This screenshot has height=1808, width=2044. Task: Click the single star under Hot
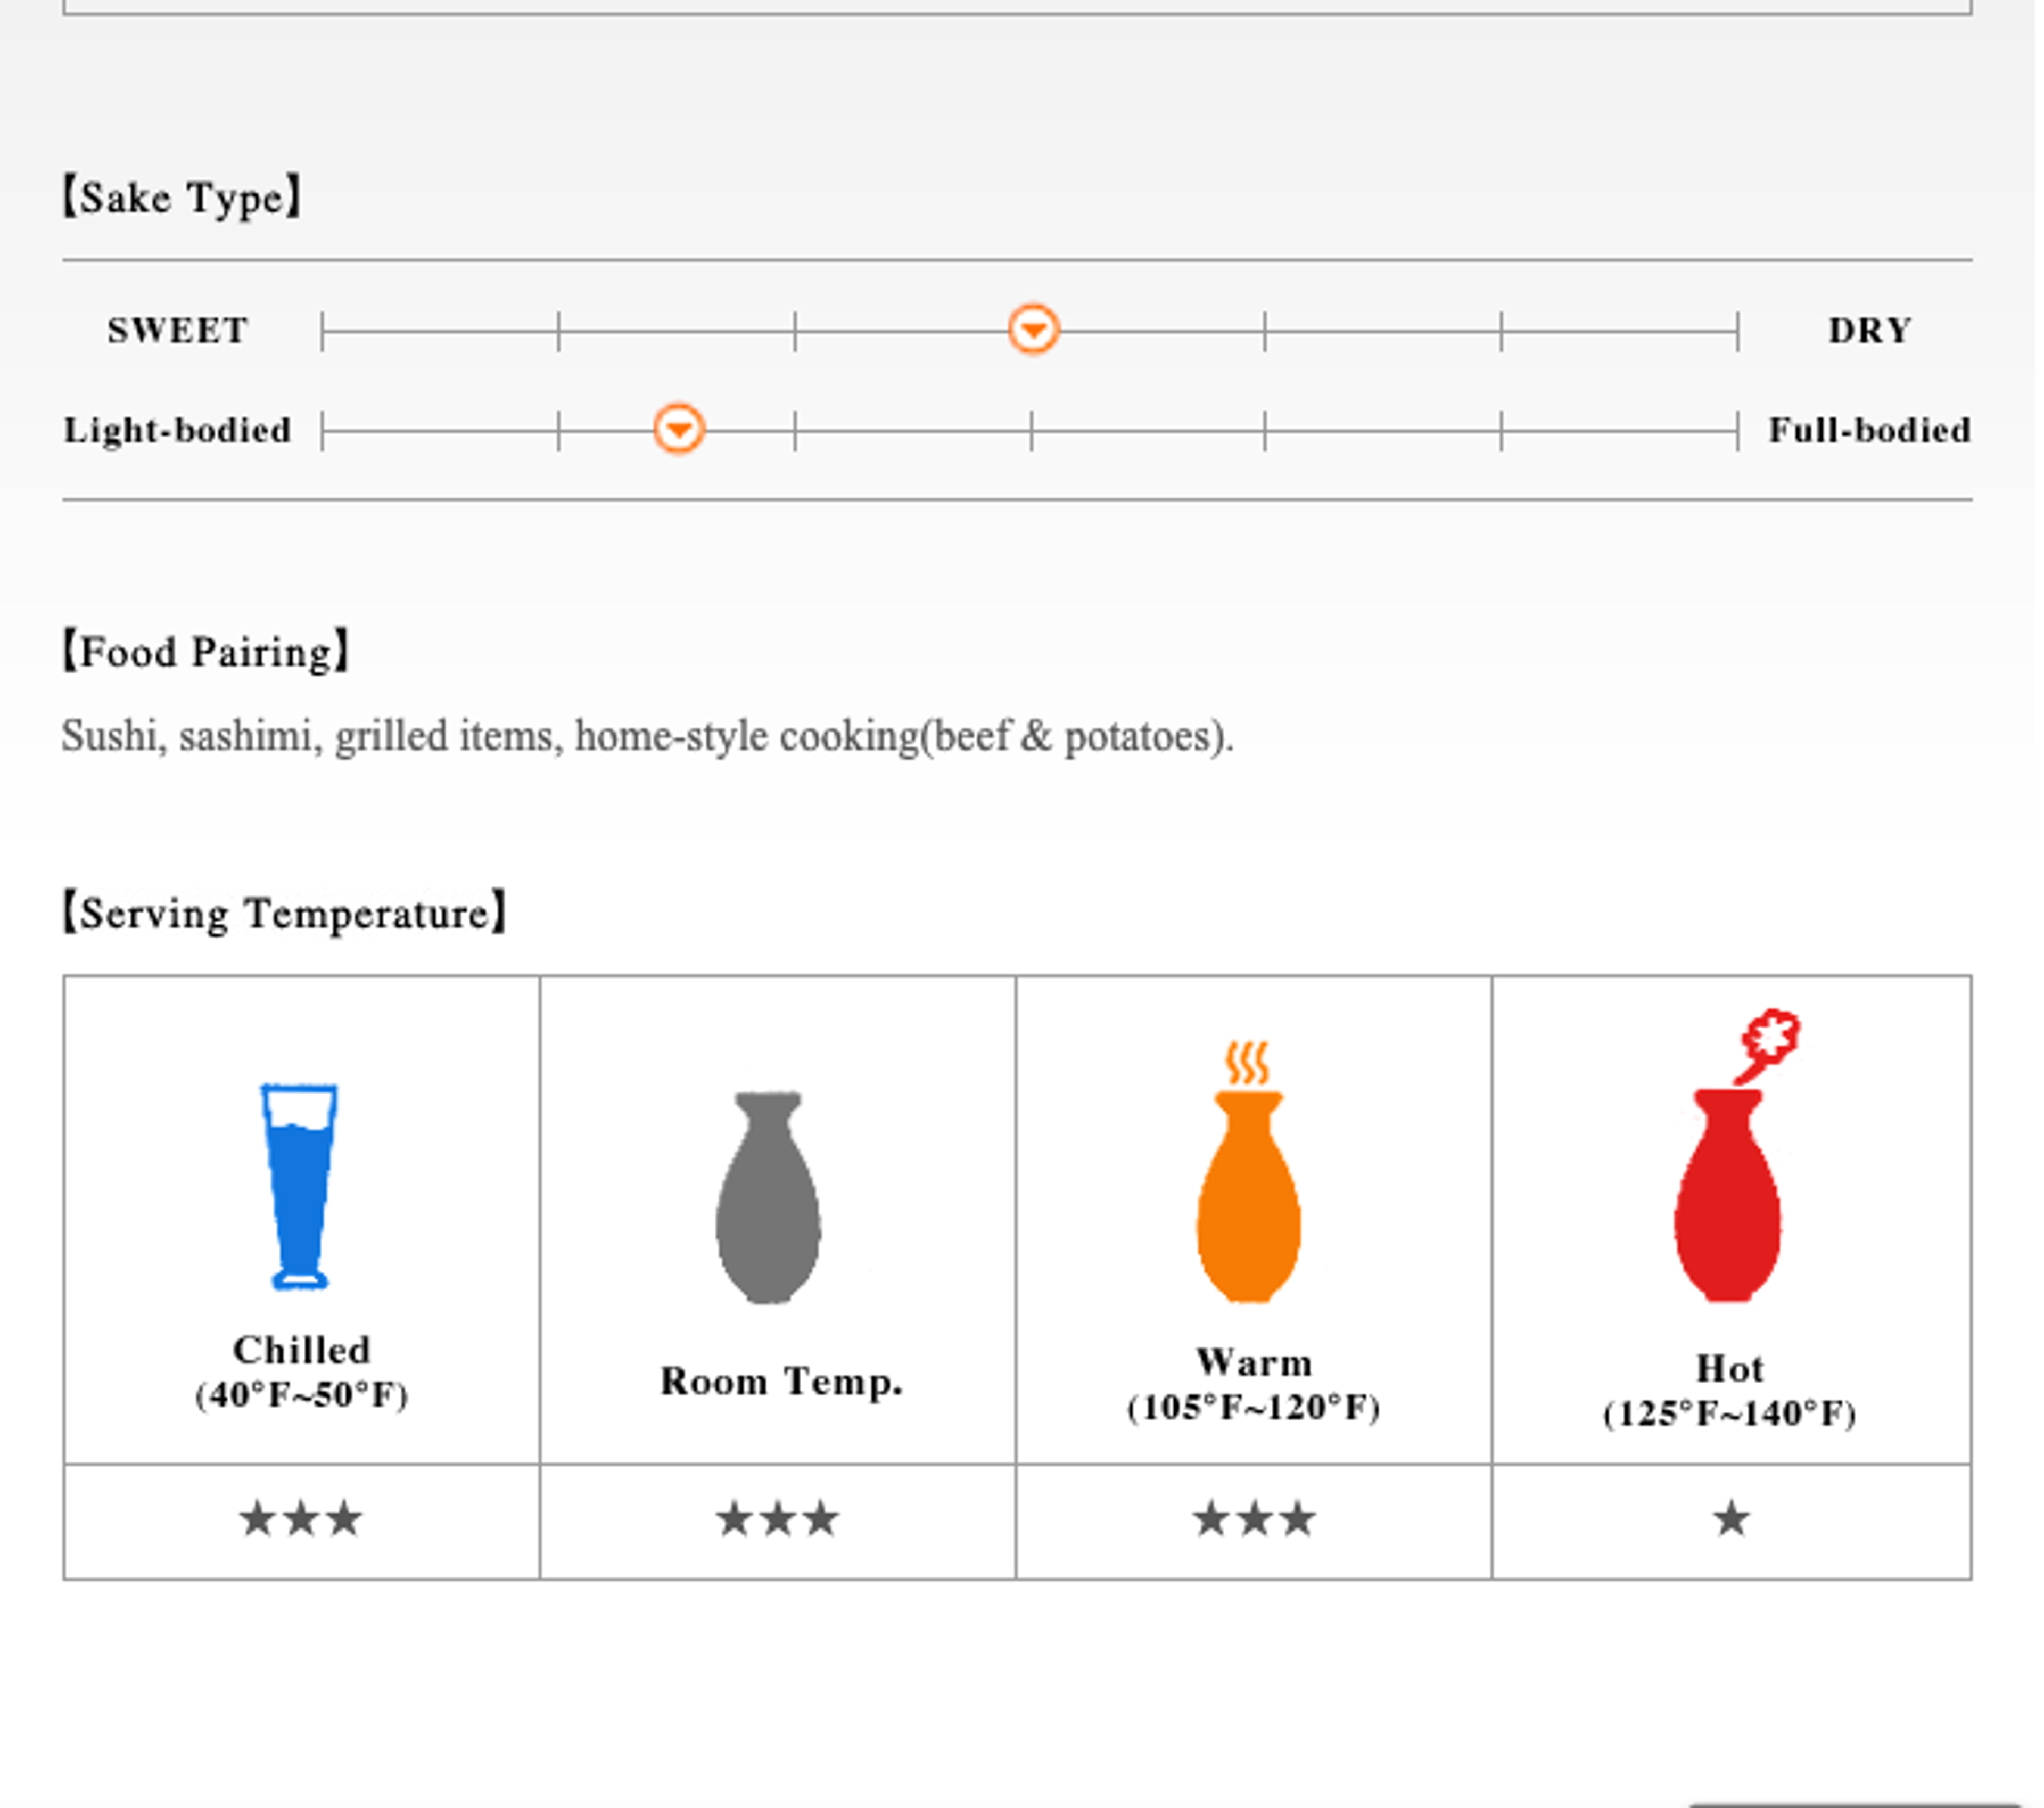(x=1731, y=1519)
